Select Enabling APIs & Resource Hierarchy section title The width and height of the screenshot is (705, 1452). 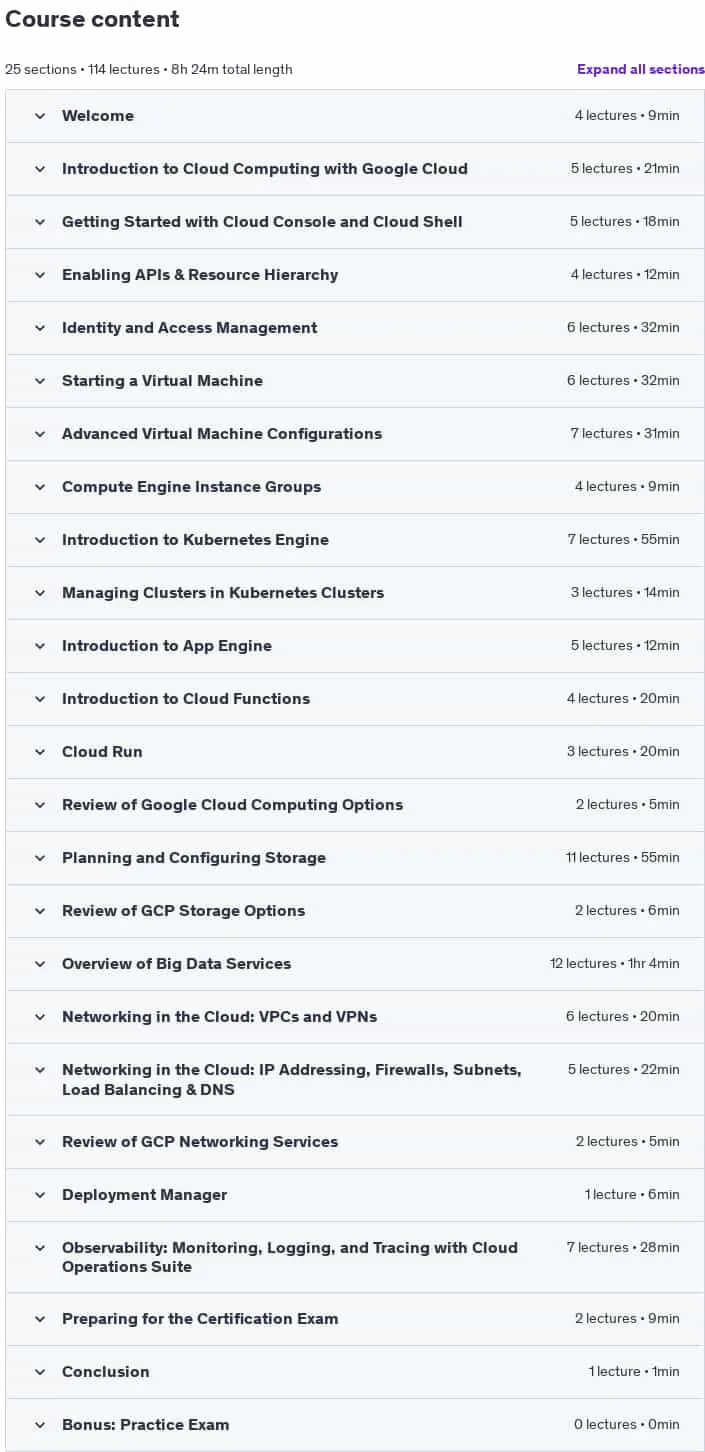200,275
